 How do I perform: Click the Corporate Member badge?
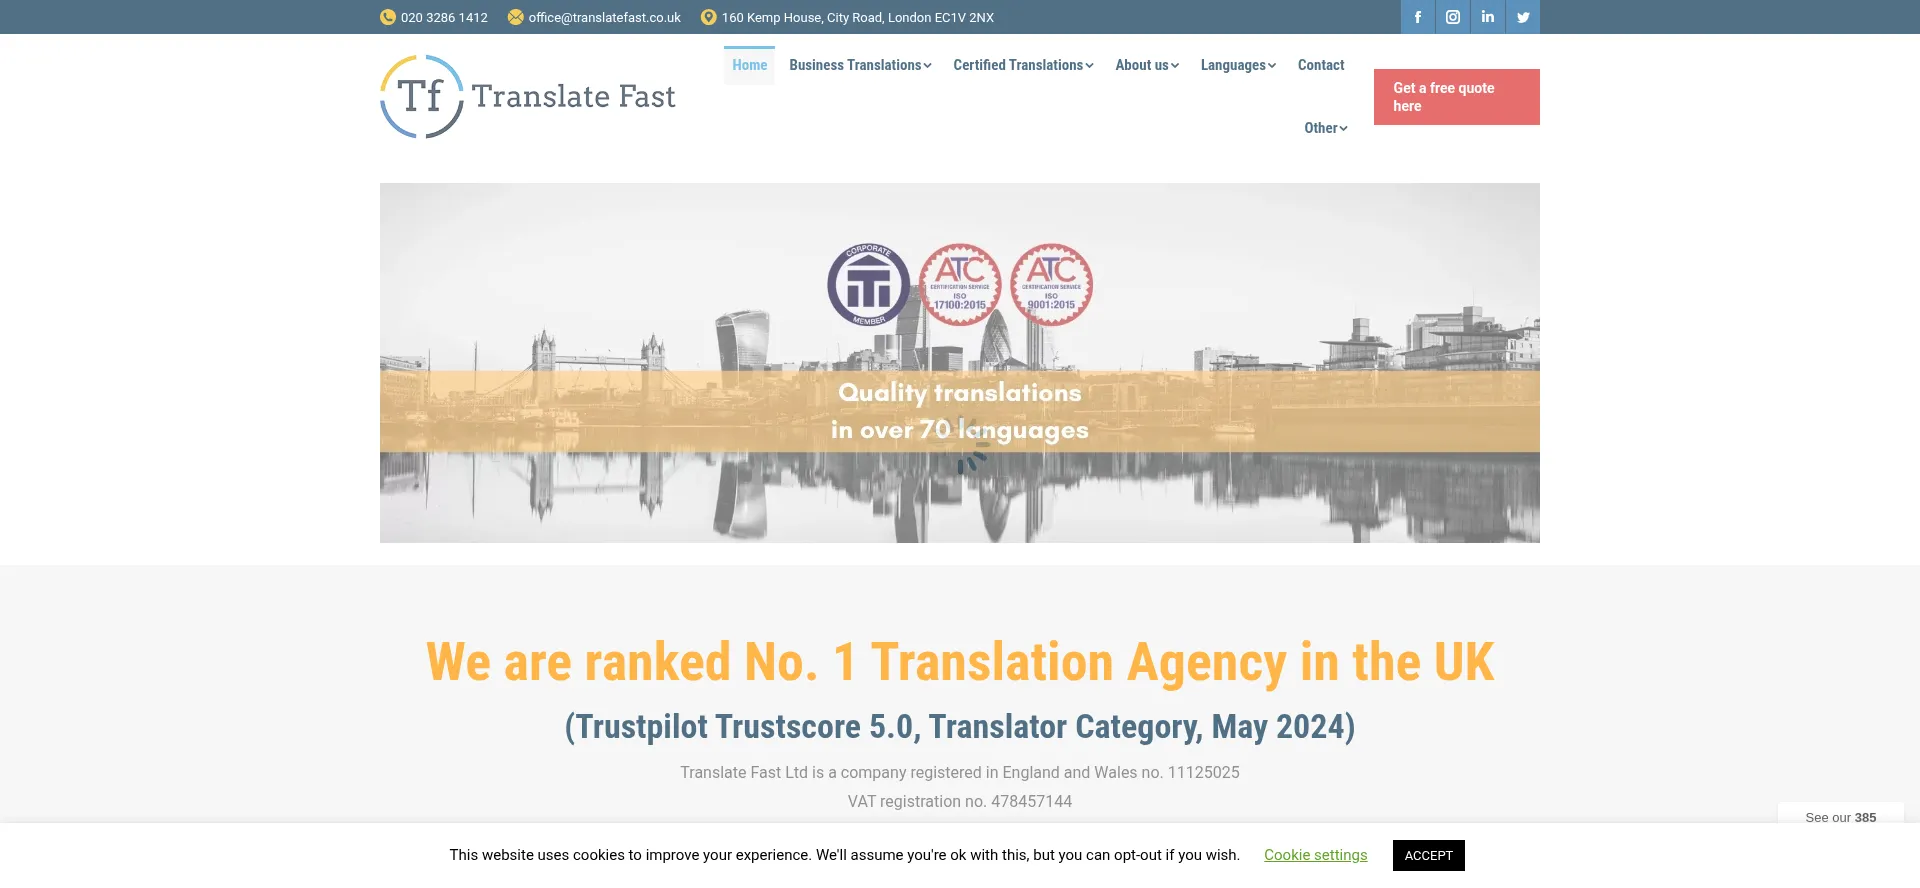(x=869, y=285)
